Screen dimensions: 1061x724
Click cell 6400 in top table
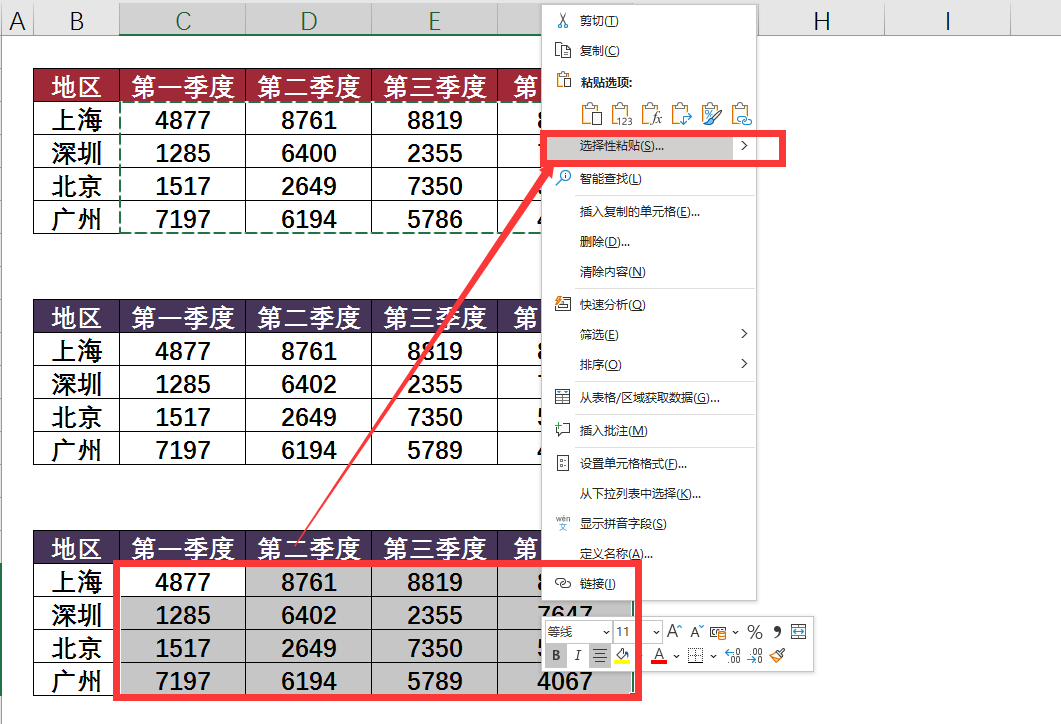309,152
